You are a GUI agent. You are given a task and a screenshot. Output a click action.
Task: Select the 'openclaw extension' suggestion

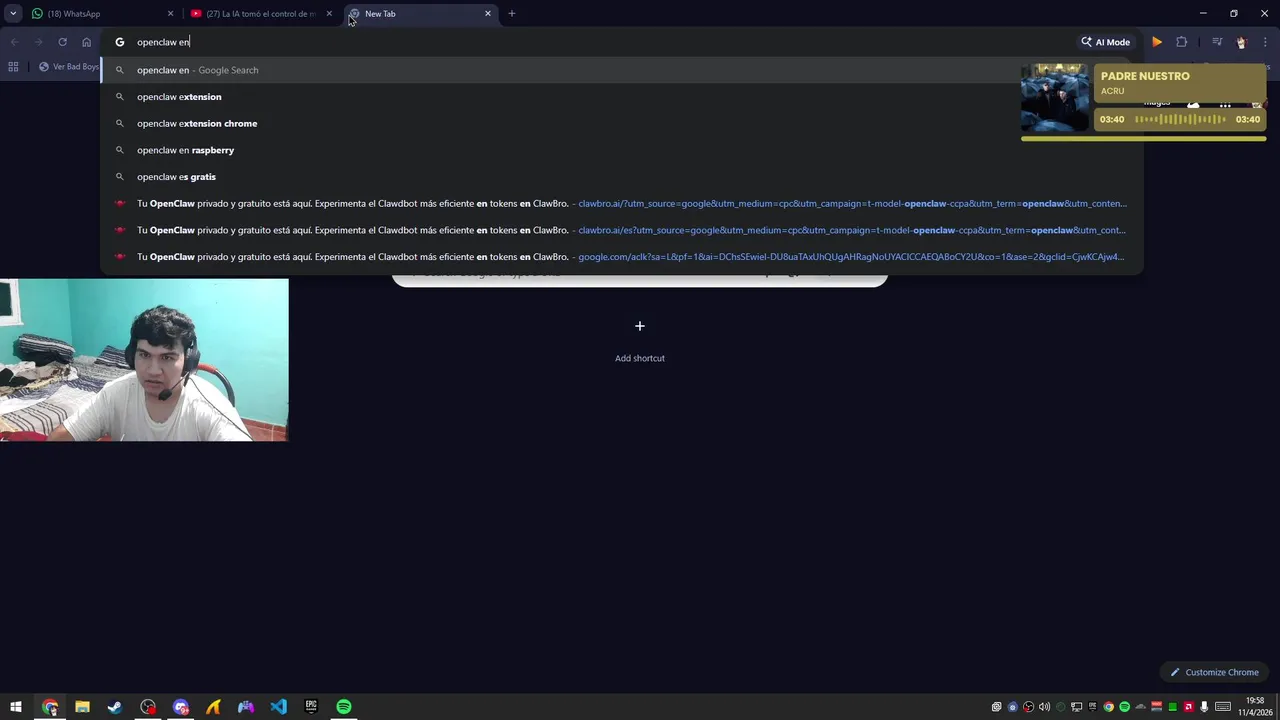click(621, 97)
